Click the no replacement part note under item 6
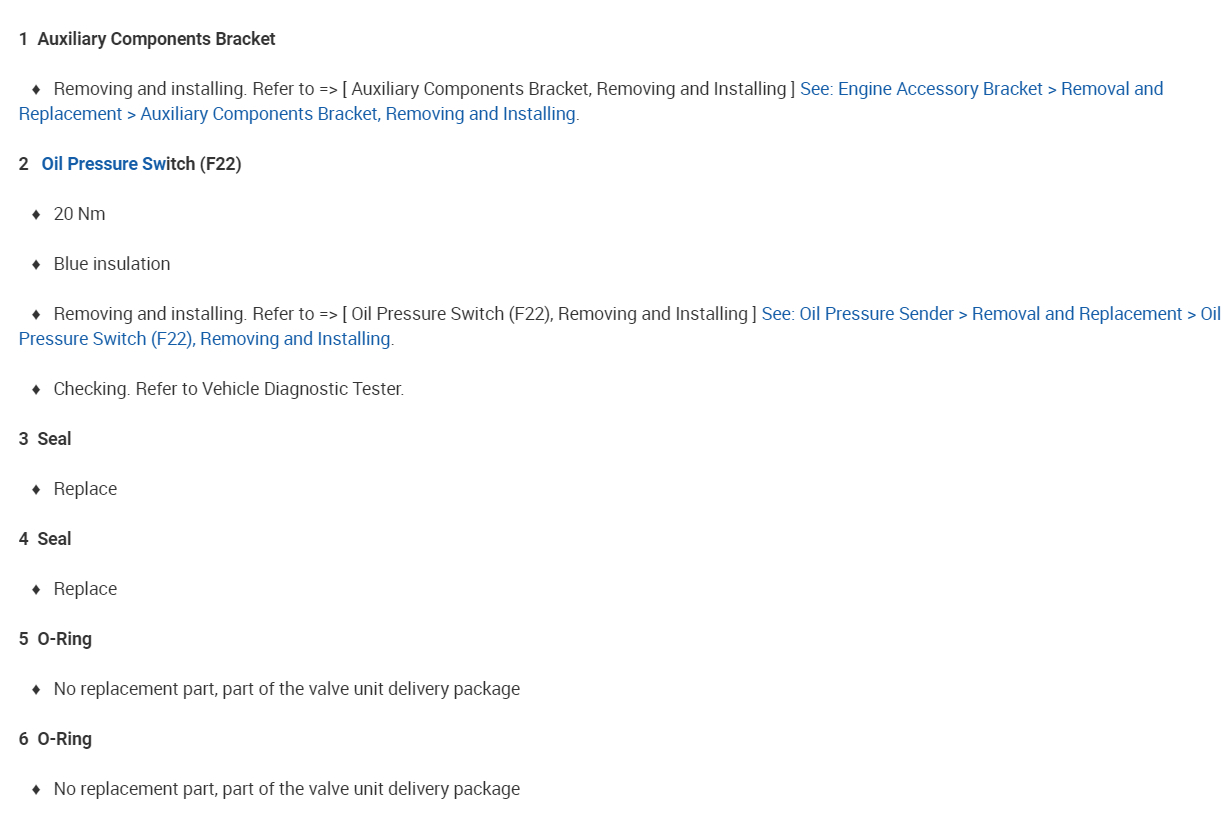Image resolution: width=1227 pixels, height=814 pixels. [286, 789]
